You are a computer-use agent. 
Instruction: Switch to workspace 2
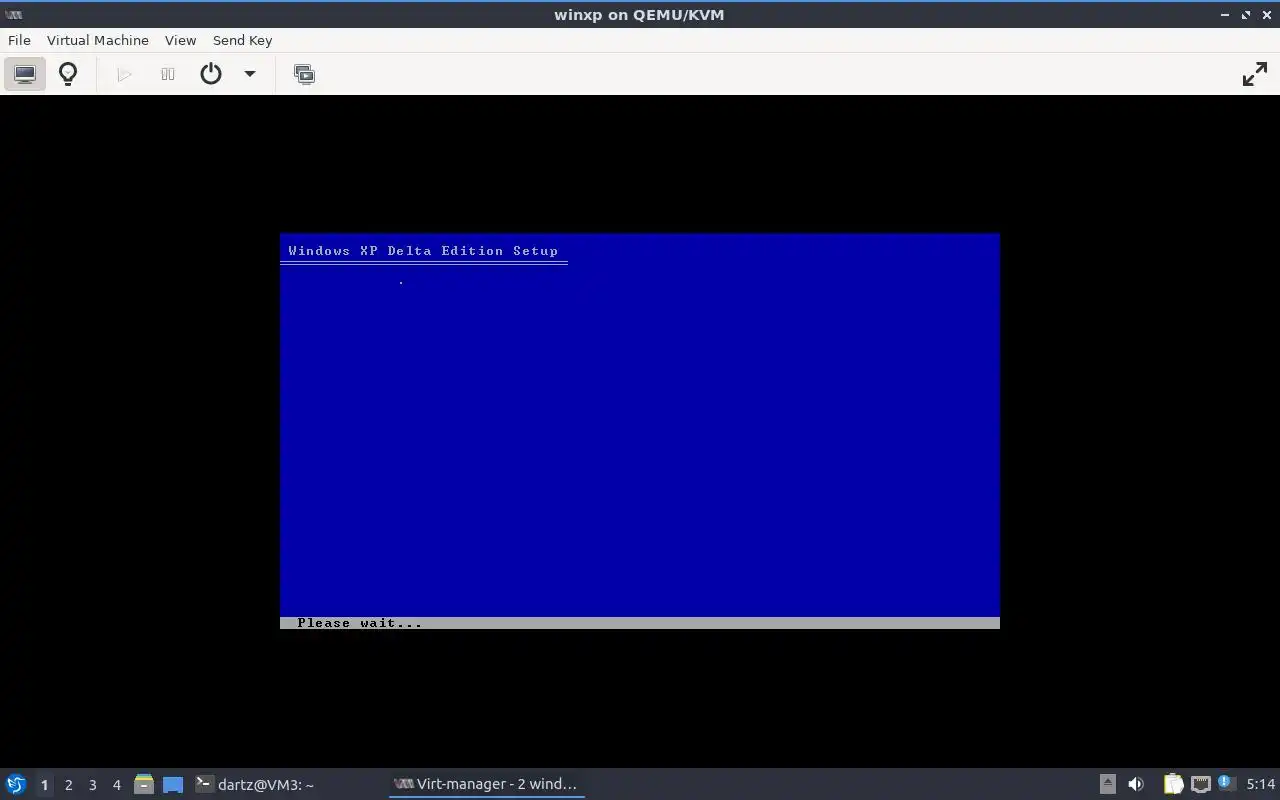[68, 785]
